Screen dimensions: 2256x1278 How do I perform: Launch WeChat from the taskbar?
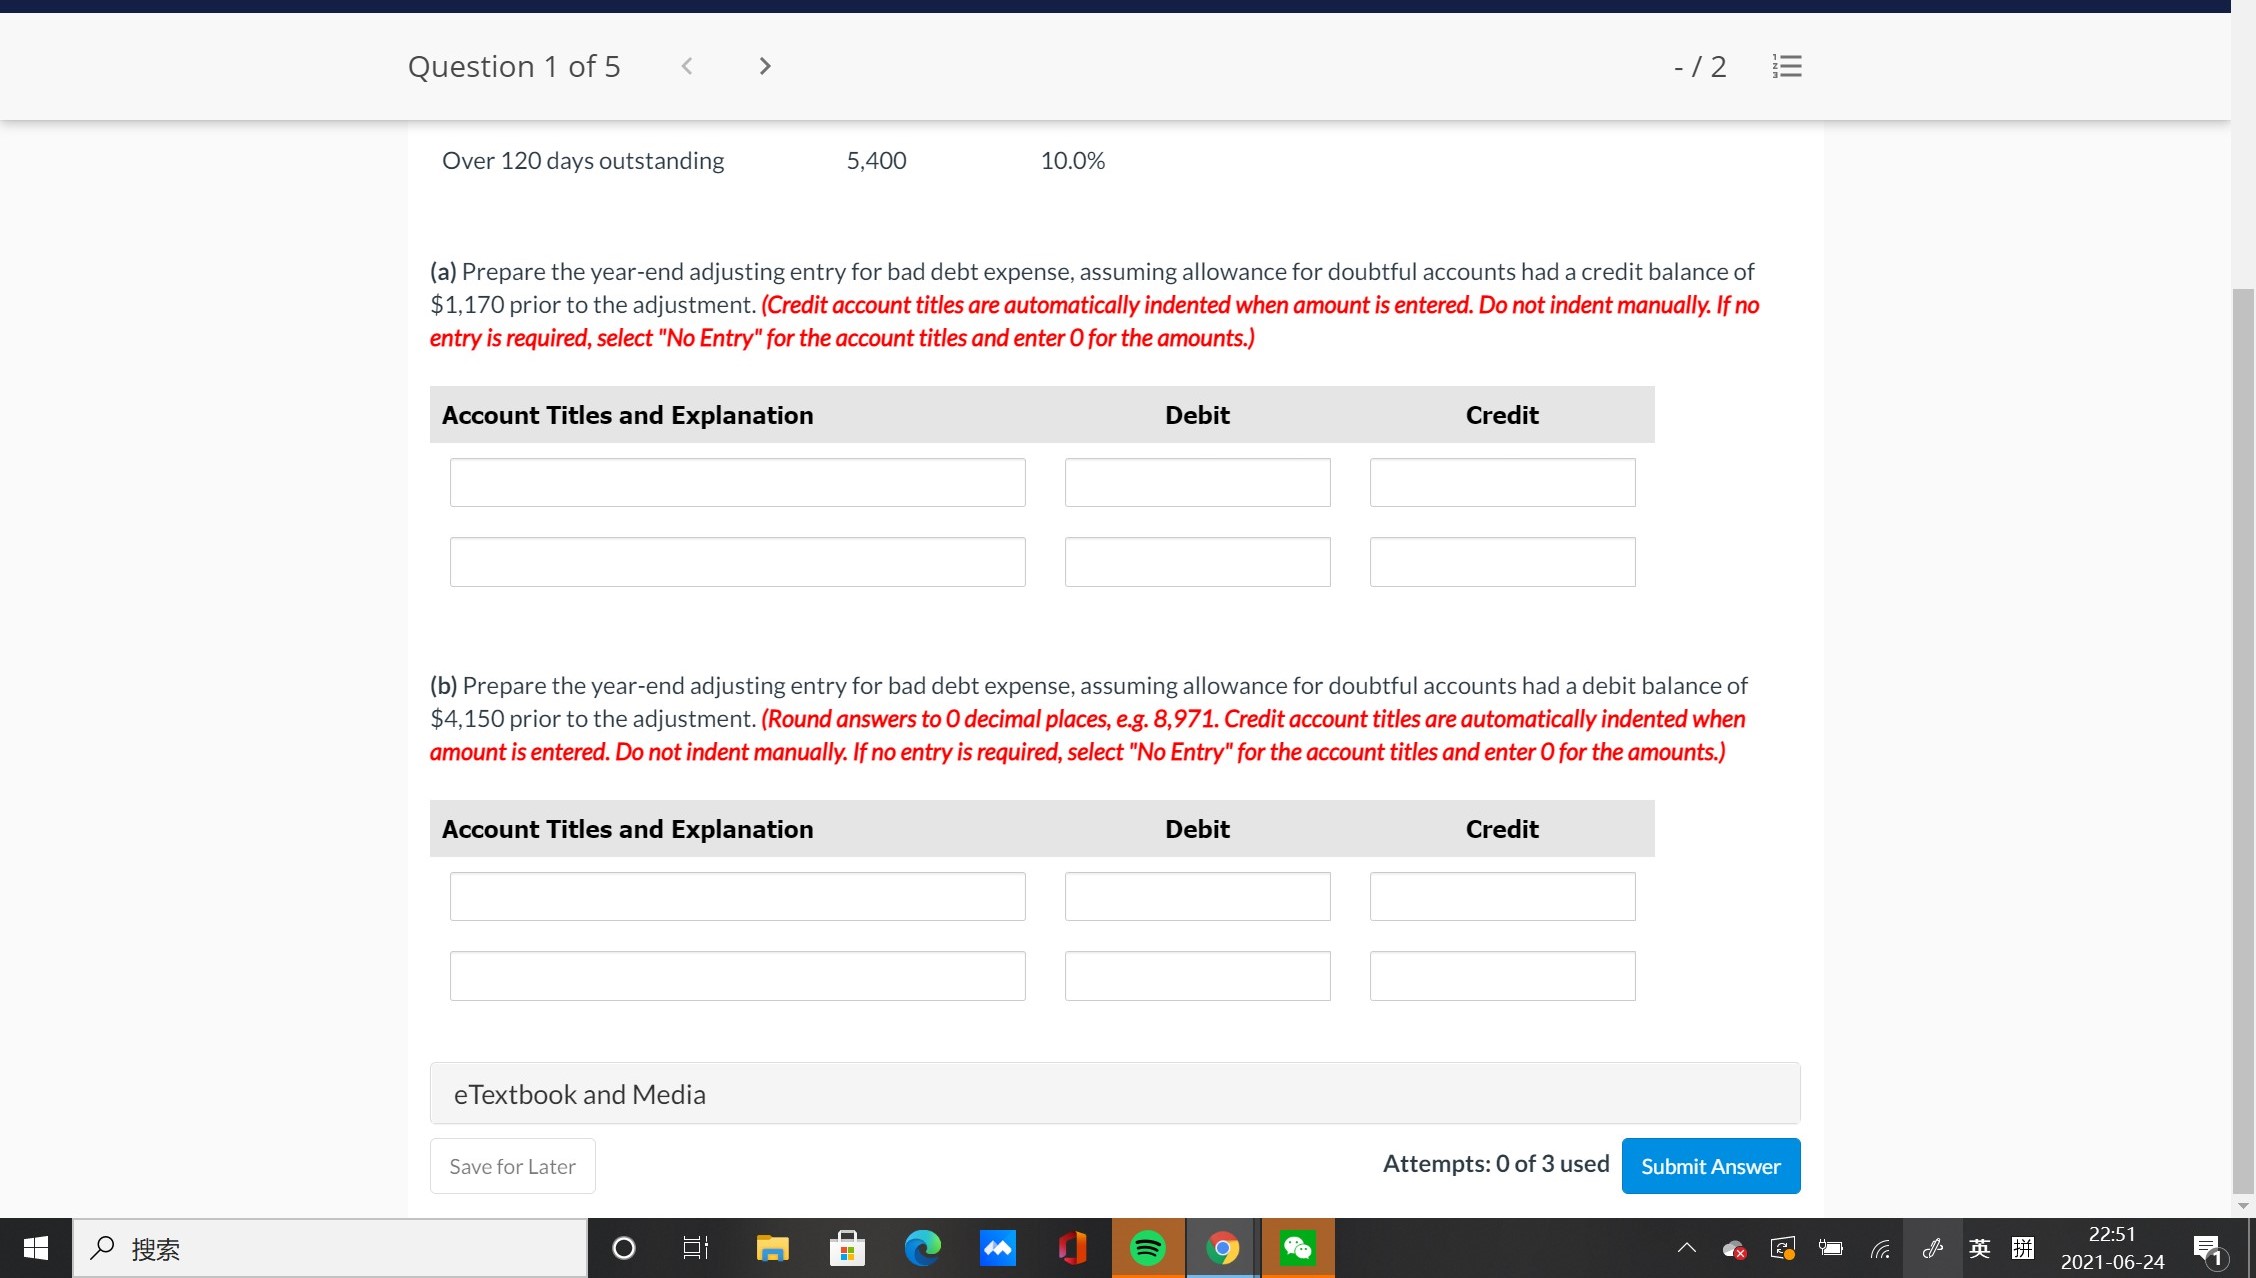[x=1296, y=1248]
